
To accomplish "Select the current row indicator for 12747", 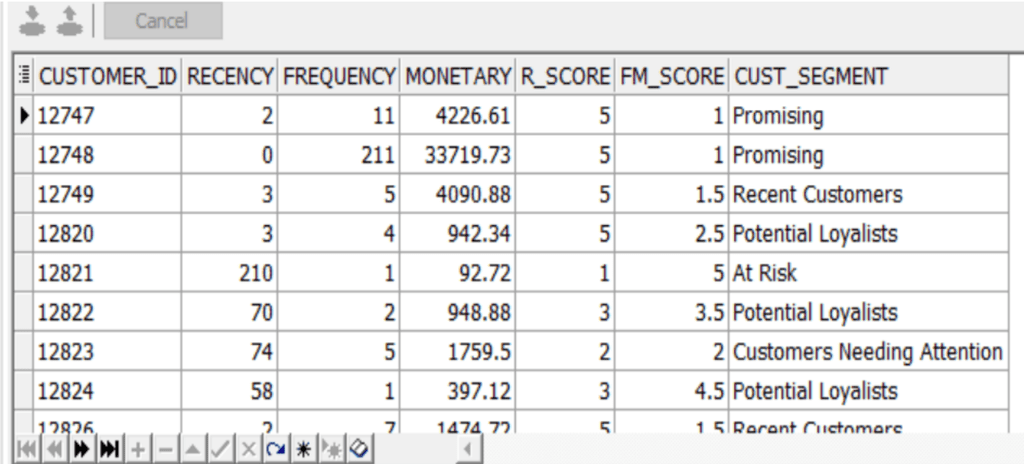I will 24,116.
